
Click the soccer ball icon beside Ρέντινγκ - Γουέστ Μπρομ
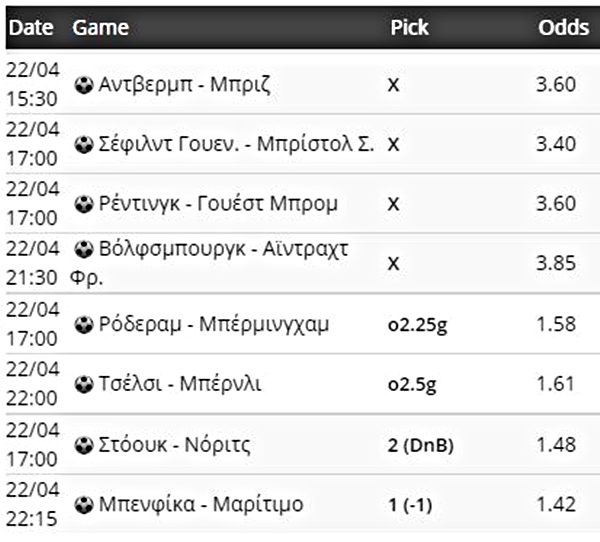84,204
